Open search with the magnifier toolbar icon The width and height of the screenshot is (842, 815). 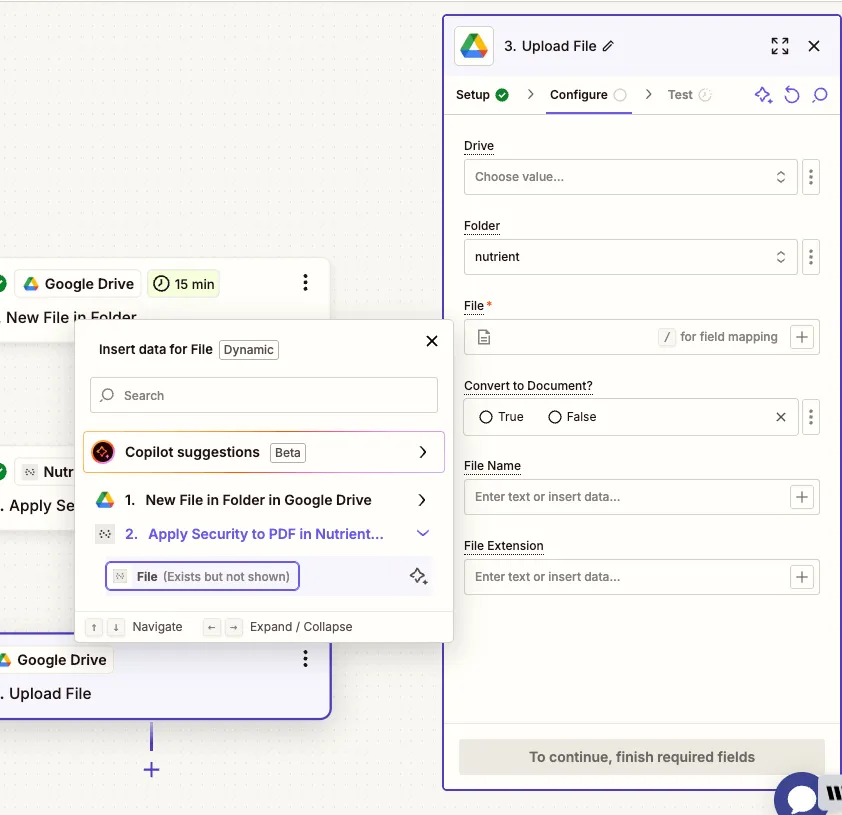820,94
